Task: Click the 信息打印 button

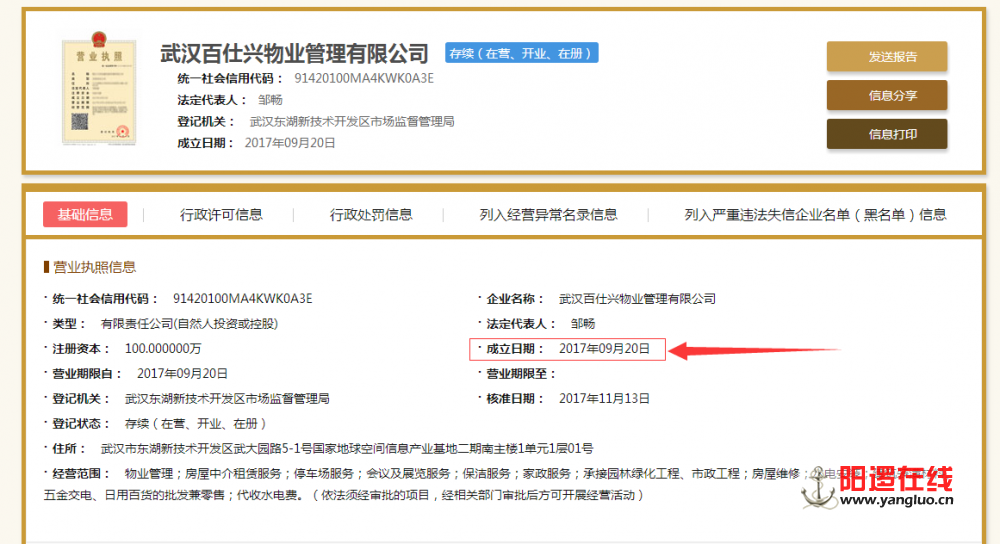Action: 886,134
